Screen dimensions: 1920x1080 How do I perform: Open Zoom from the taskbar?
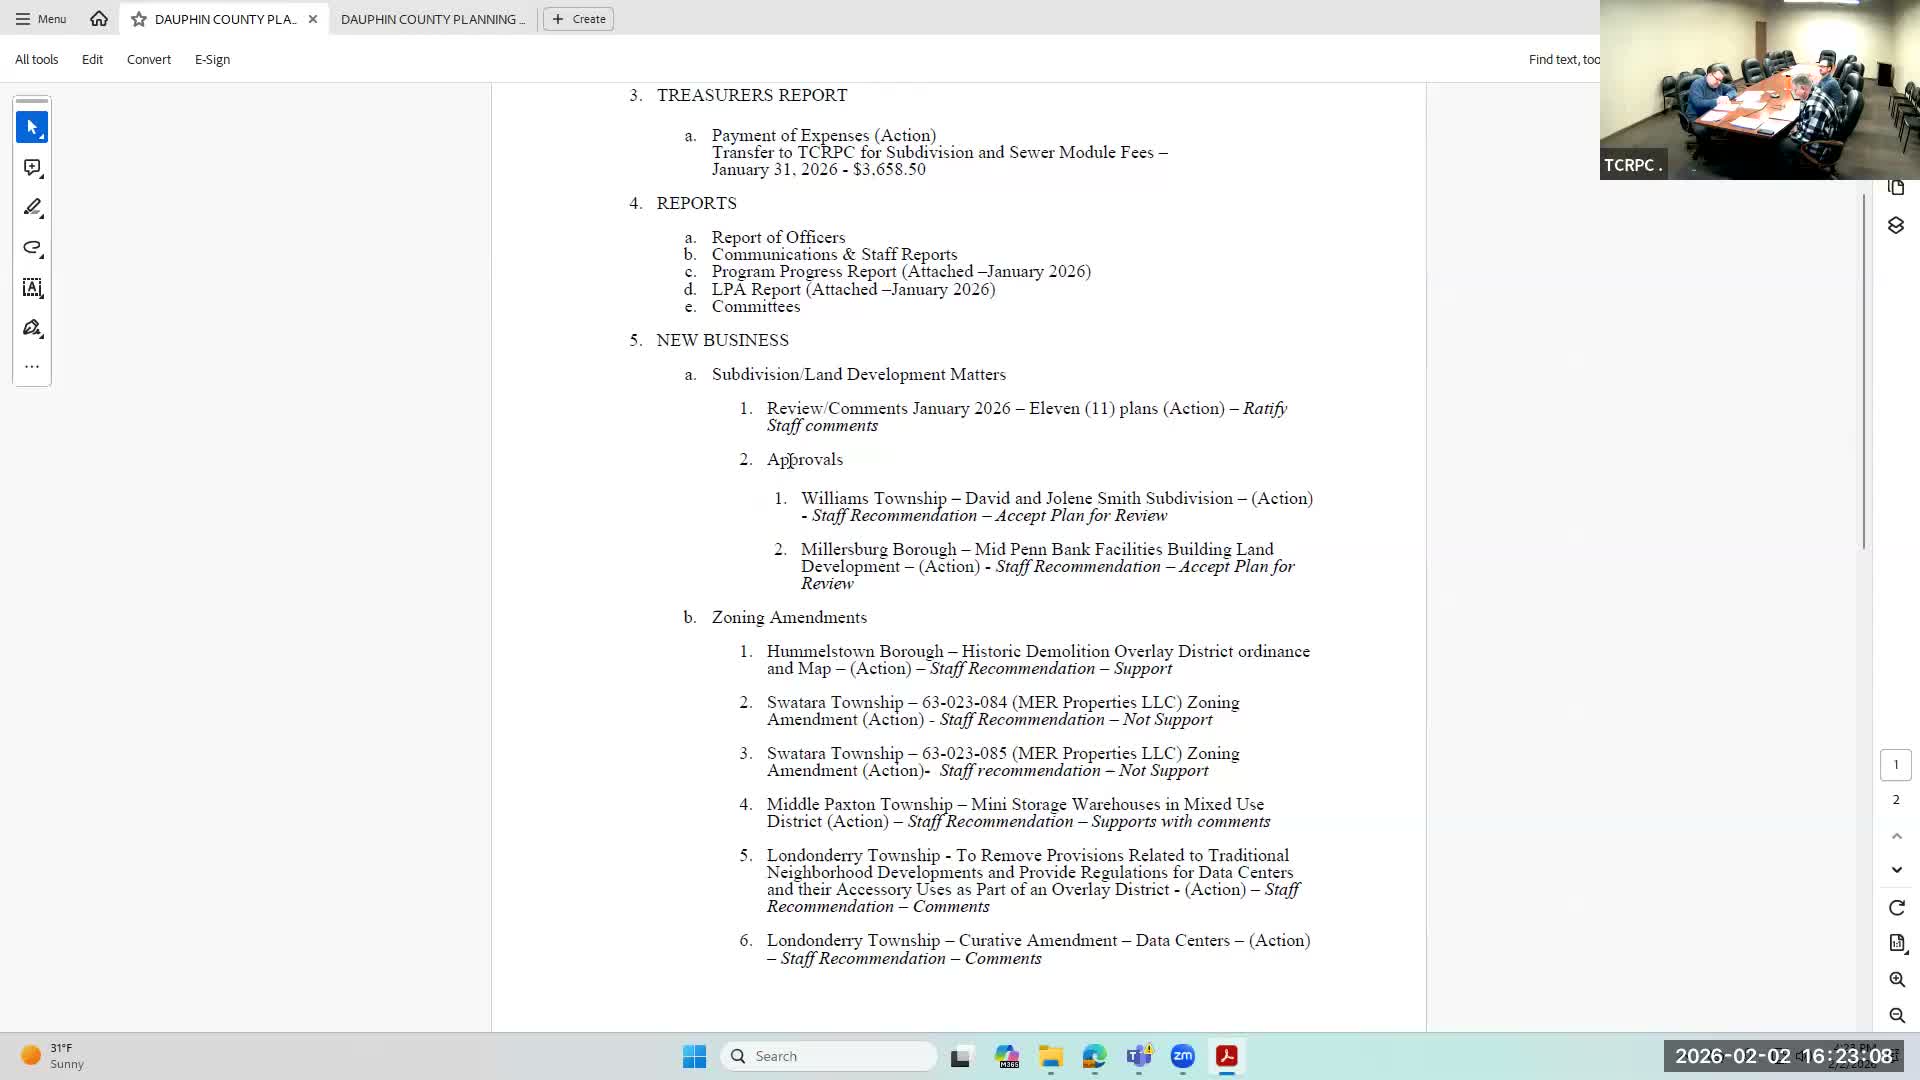click(x=1183, y=1056)
